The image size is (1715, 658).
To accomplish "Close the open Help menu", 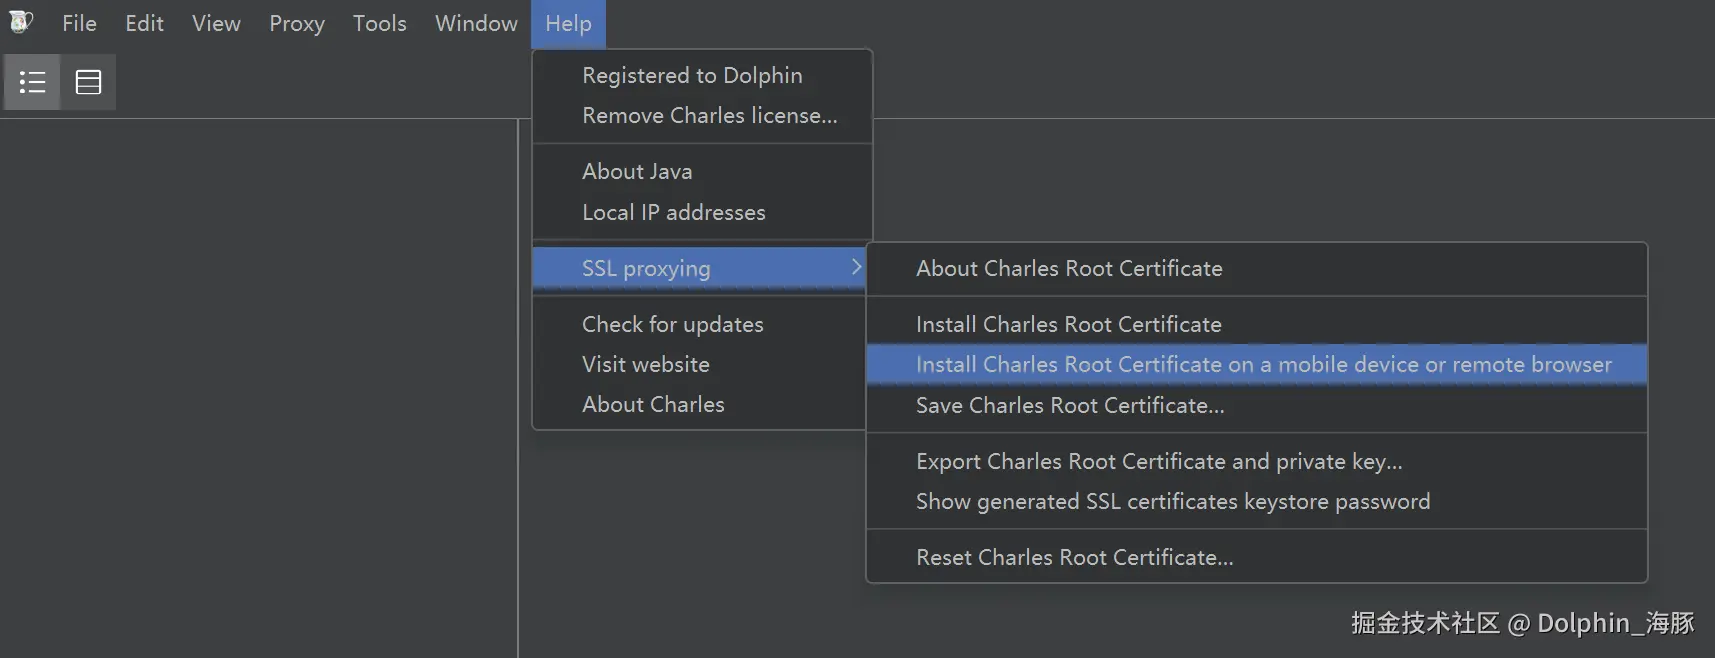I will click(x=568, y=23).
